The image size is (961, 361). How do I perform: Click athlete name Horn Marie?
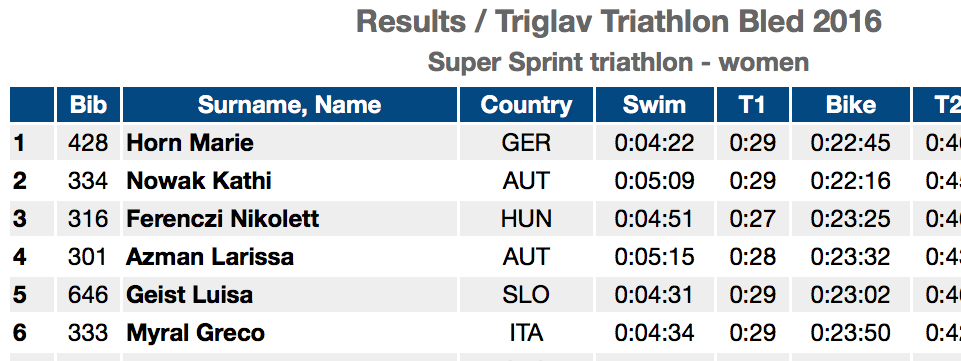point(190,143)
